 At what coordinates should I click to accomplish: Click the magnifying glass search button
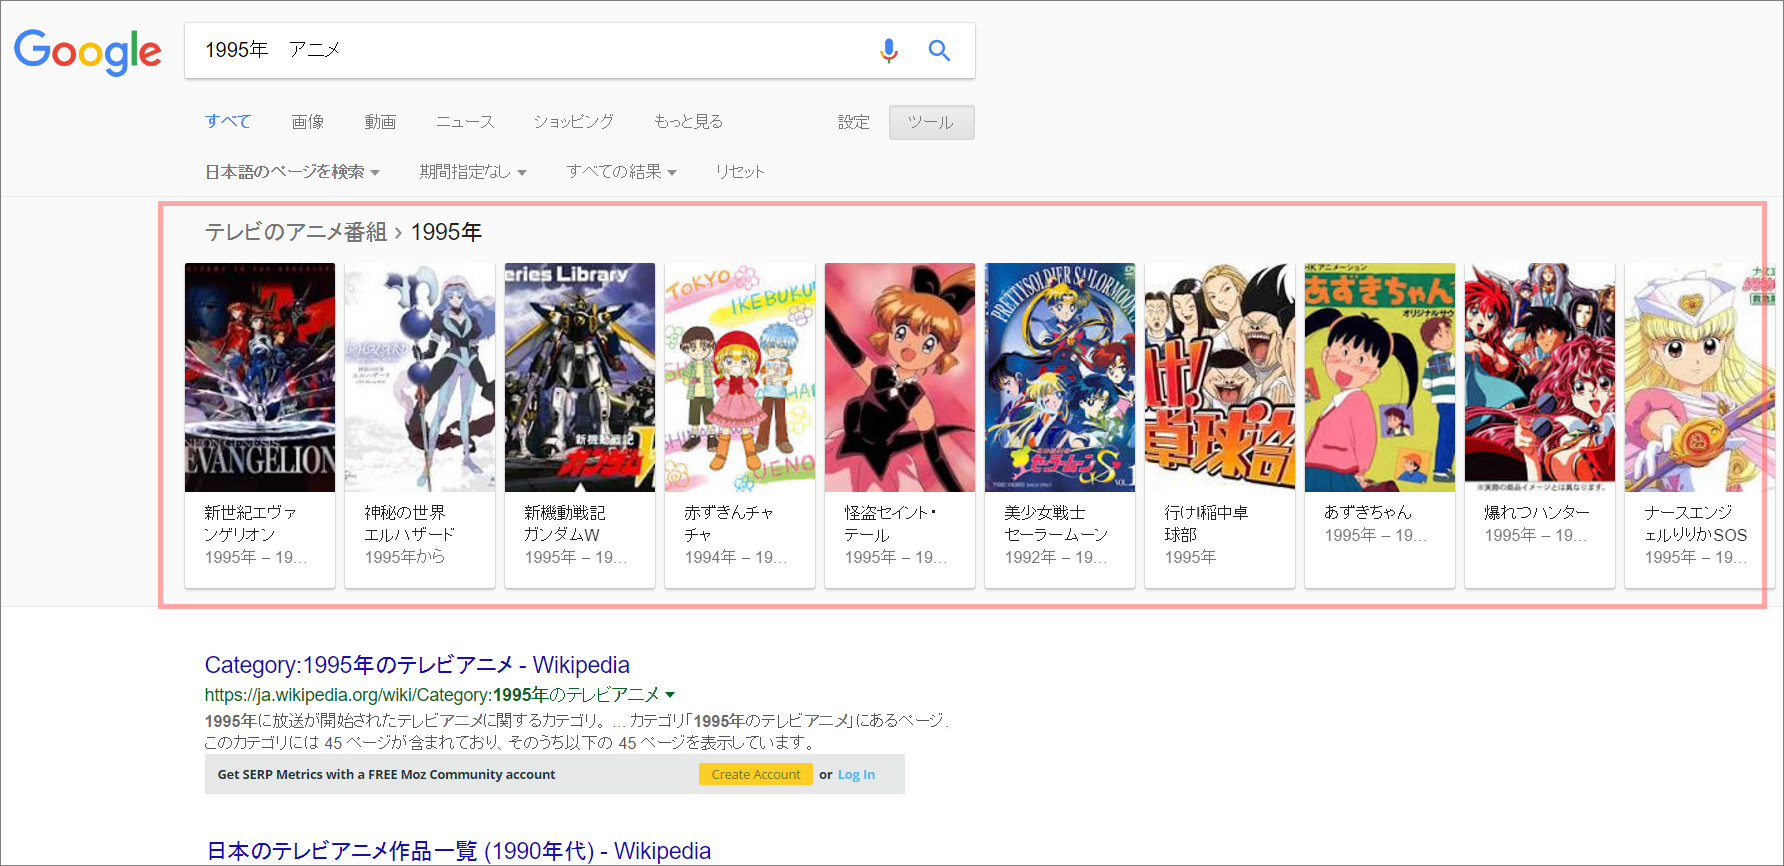[x=939, y=50]
